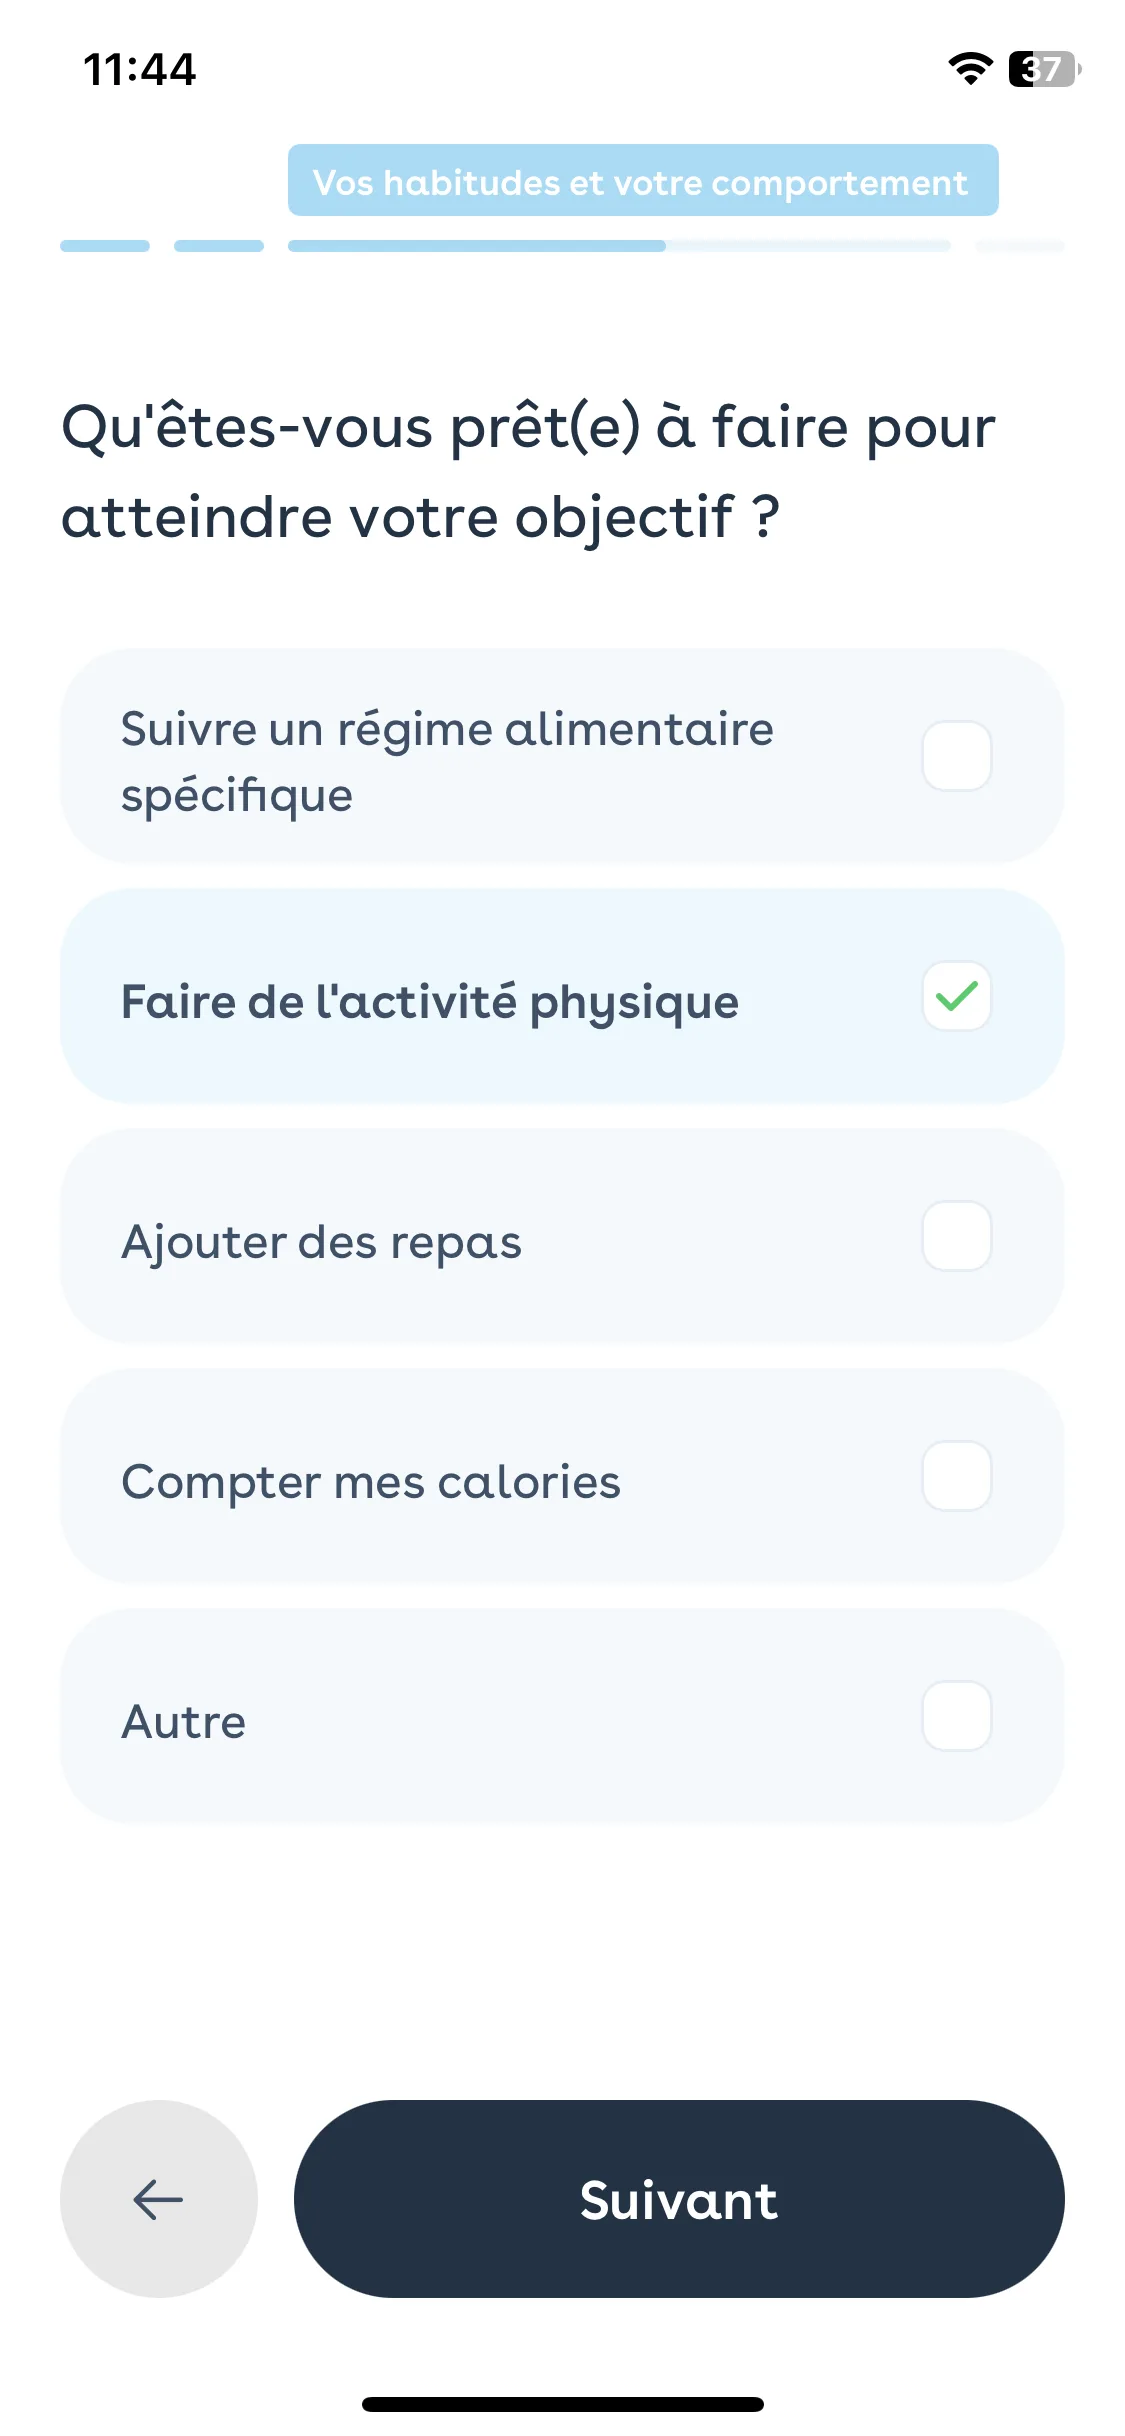Tap the battery indicator icon

[1044, 69]
